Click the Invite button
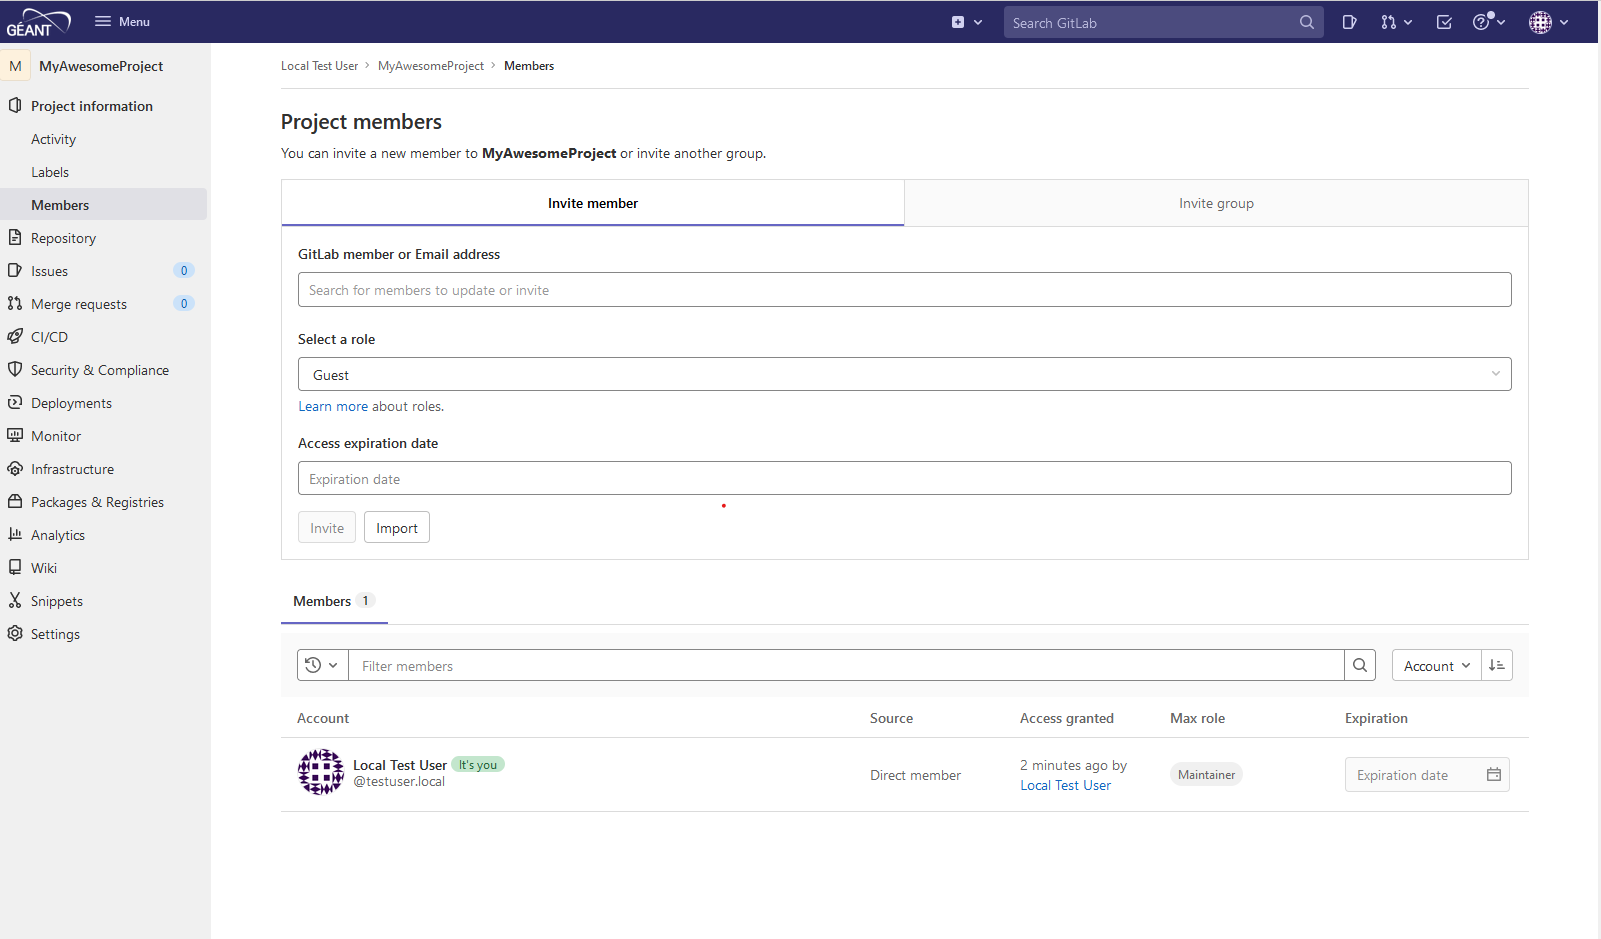The width and height of the screenshot is (1601, 939). point(327,528)
